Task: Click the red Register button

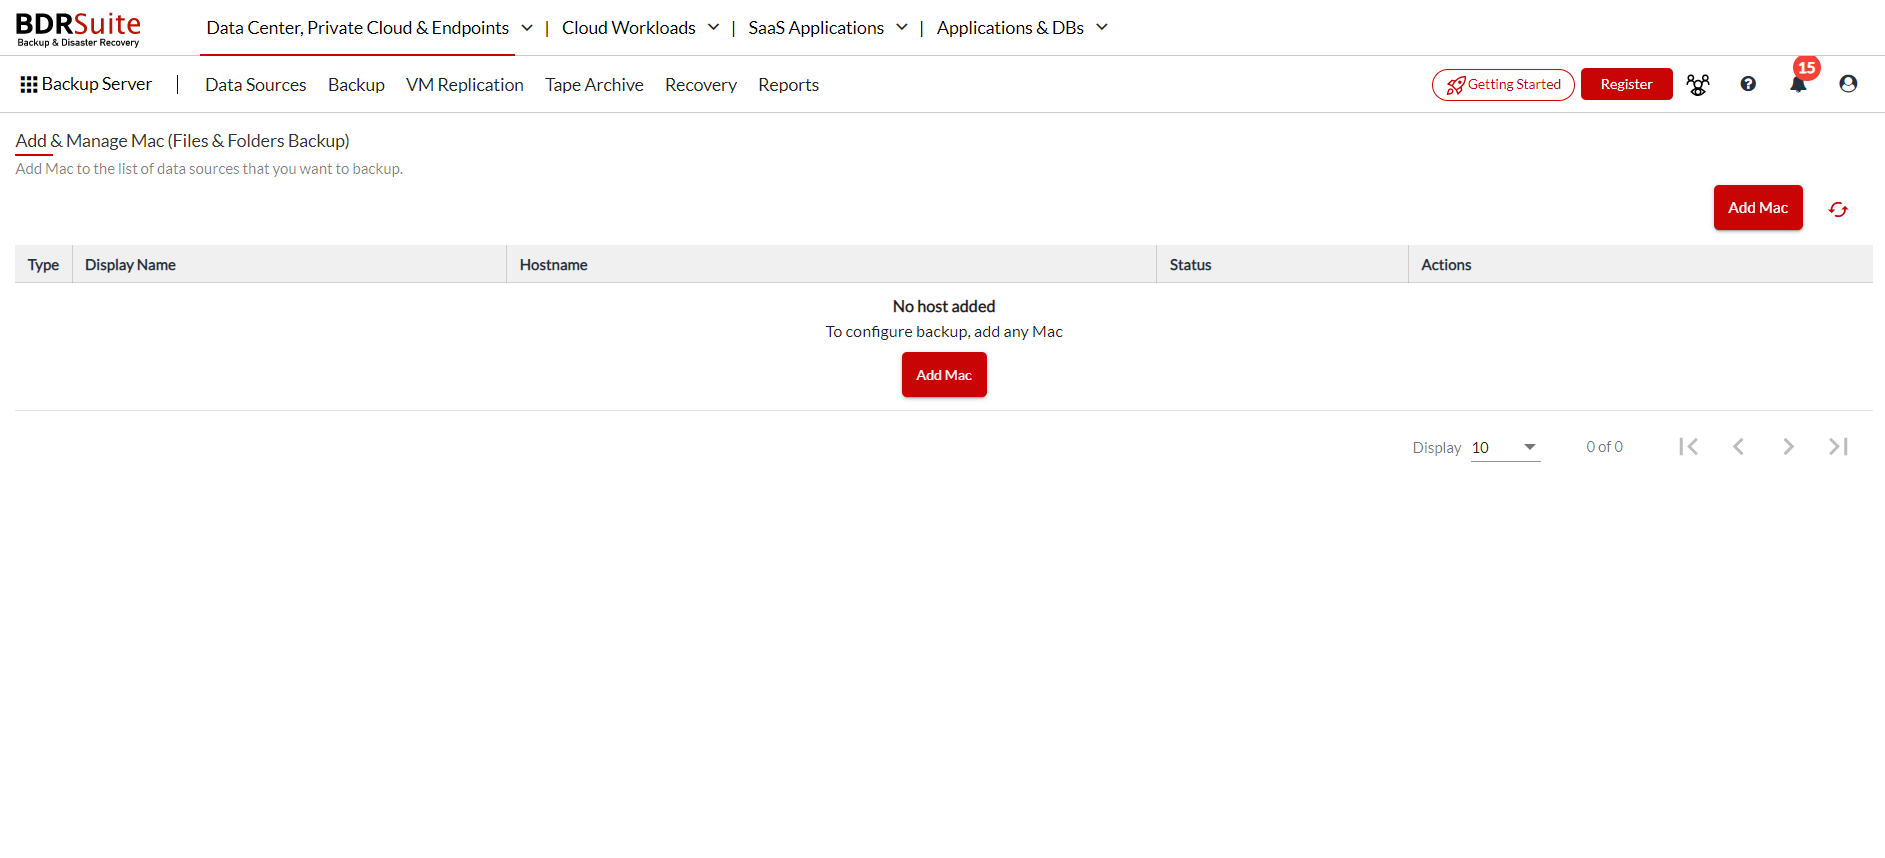Action: [x=1626, y=84]
